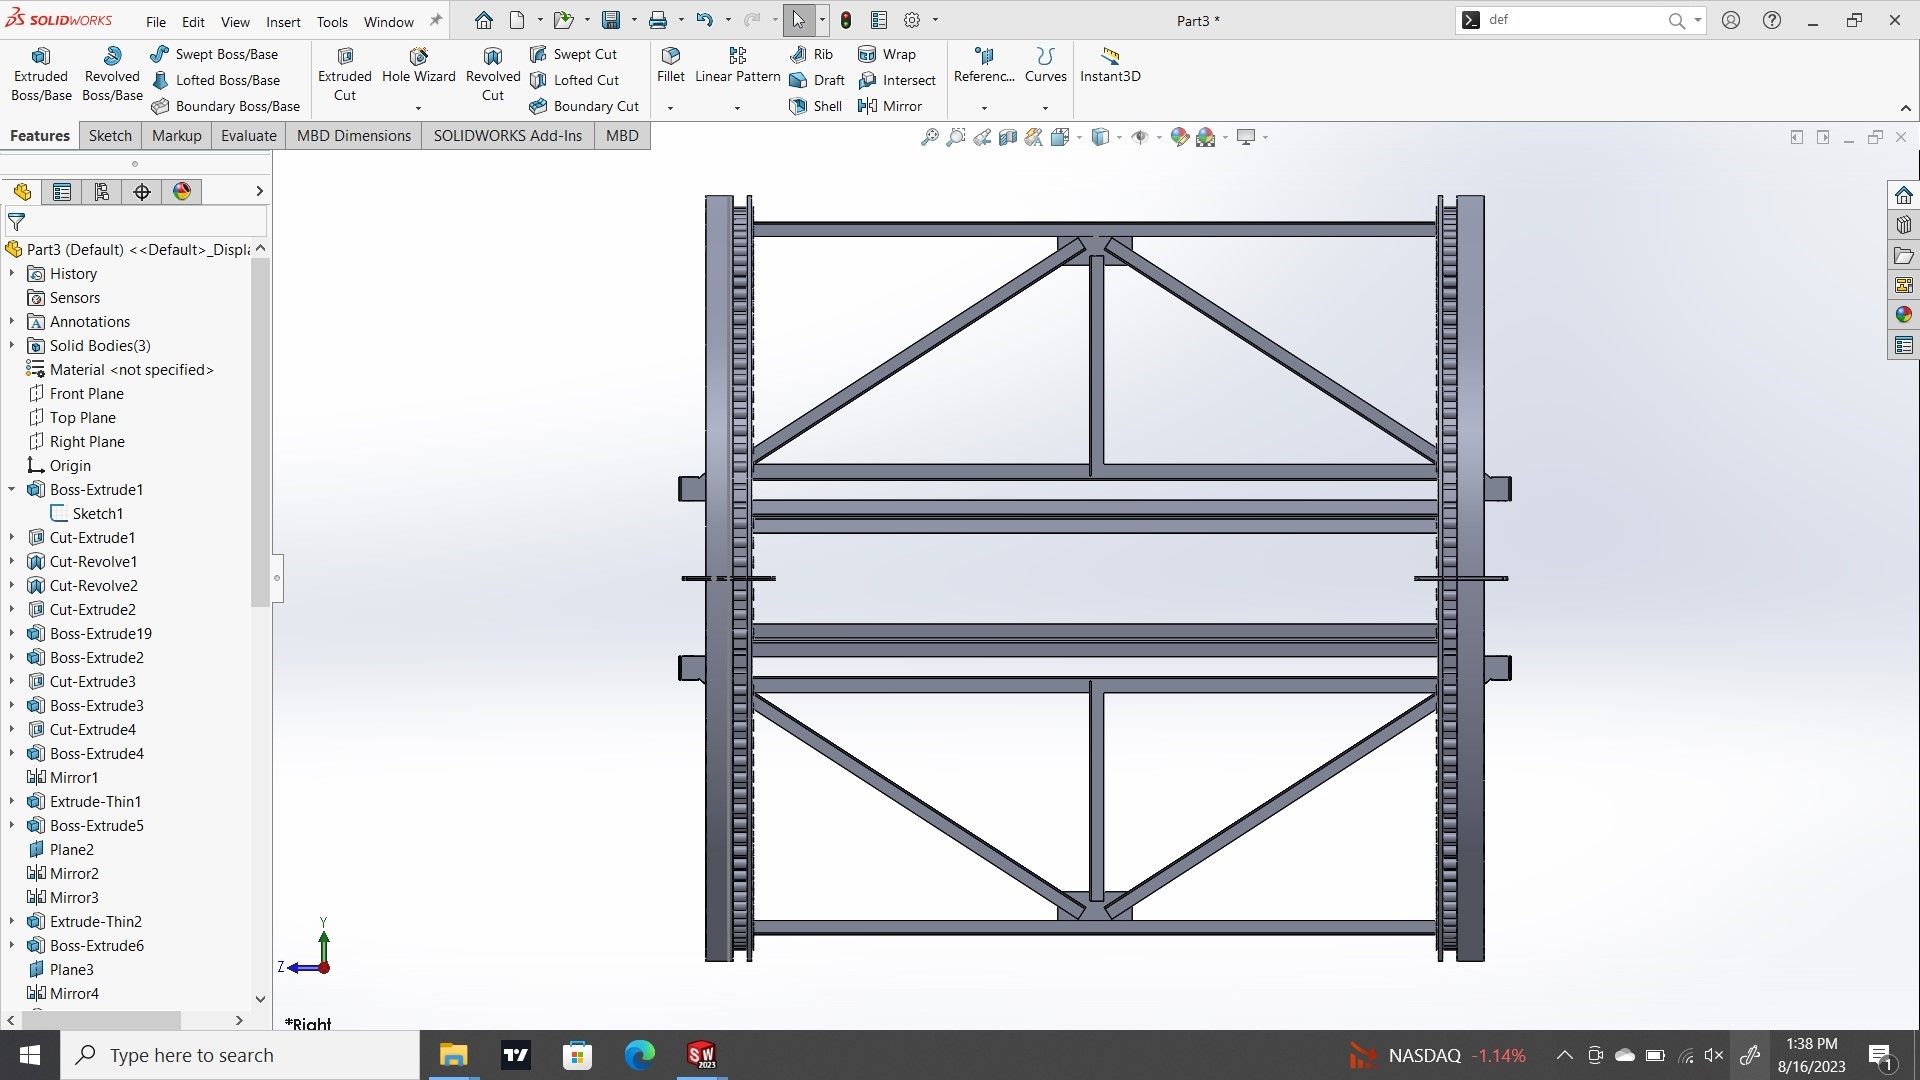Image resolution: width=1920 pixels, height=1080 pixels.
Task: Toggle the Hide/Show Items eye icon
Action: pos(1139,137)
